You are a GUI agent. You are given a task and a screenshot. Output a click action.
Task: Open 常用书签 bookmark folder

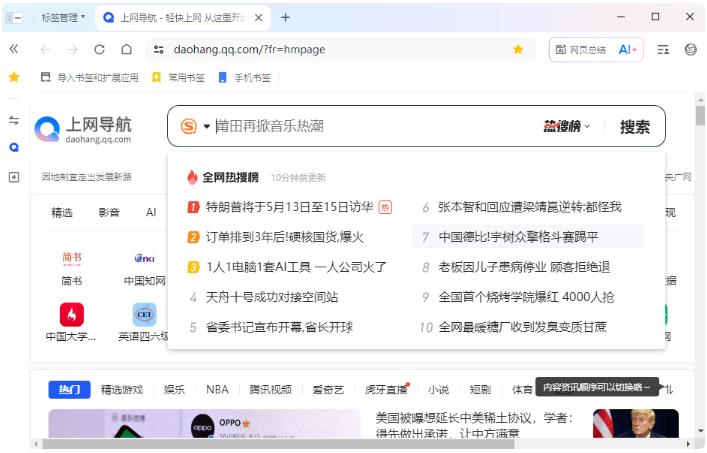pos(178,78)
